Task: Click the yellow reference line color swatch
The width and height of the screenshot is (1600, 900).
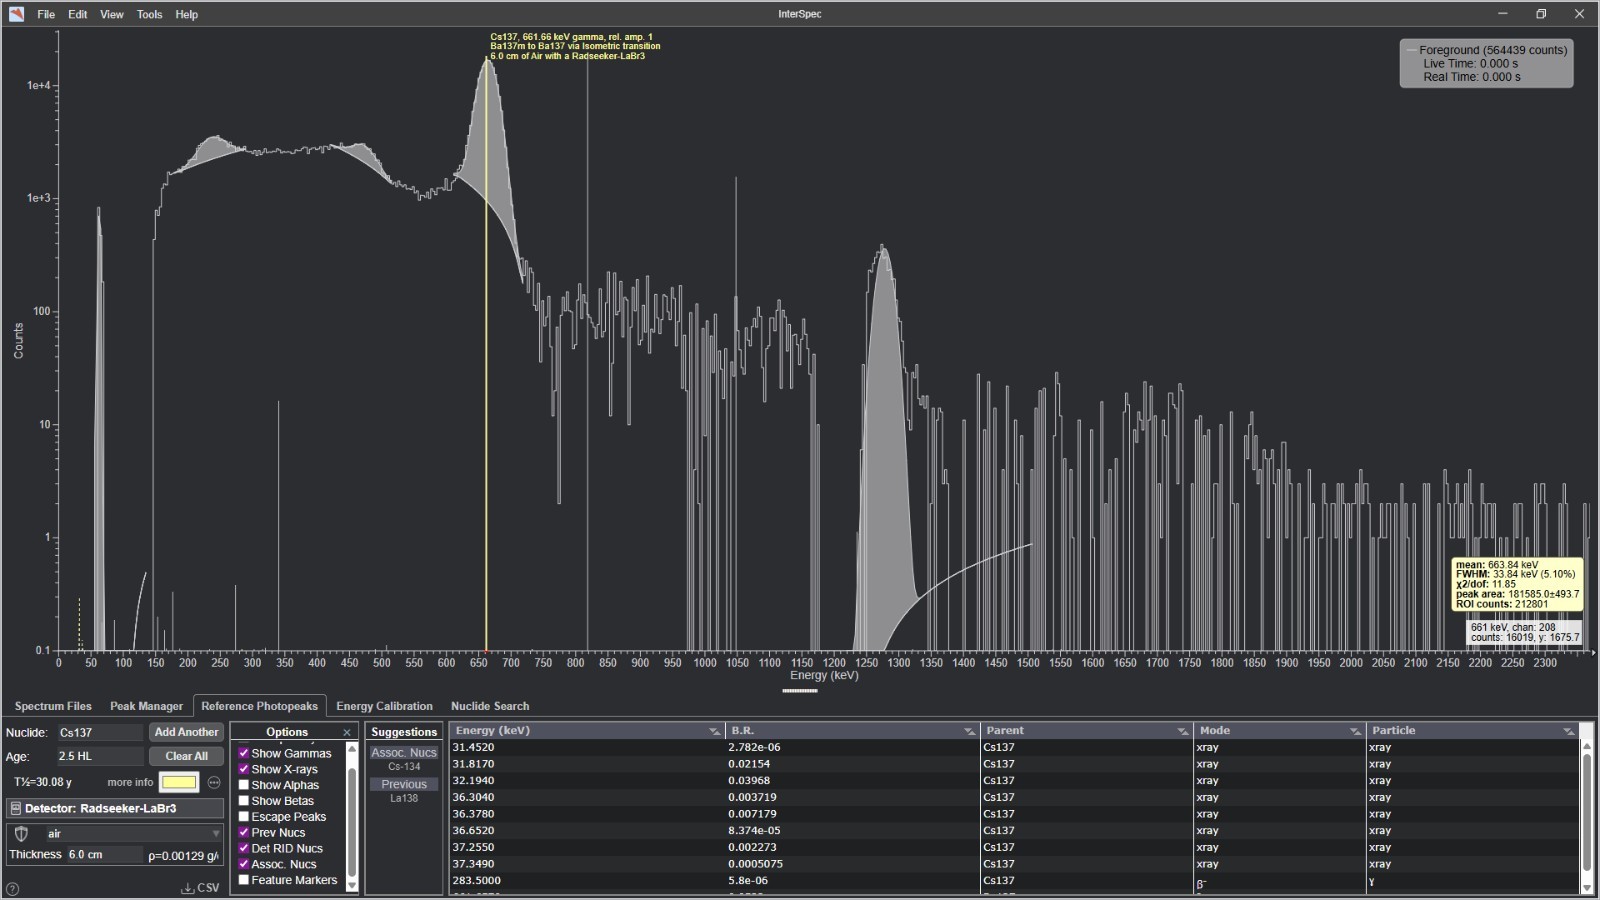Action: (178, 782)
